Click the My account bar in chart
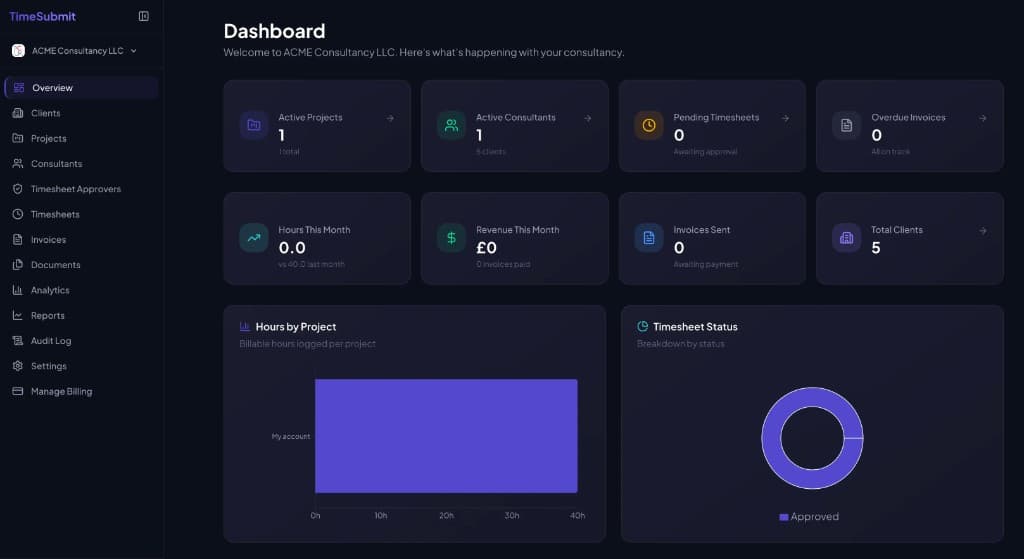Viewport: 1024px width, 559px height. click(446, 436)
